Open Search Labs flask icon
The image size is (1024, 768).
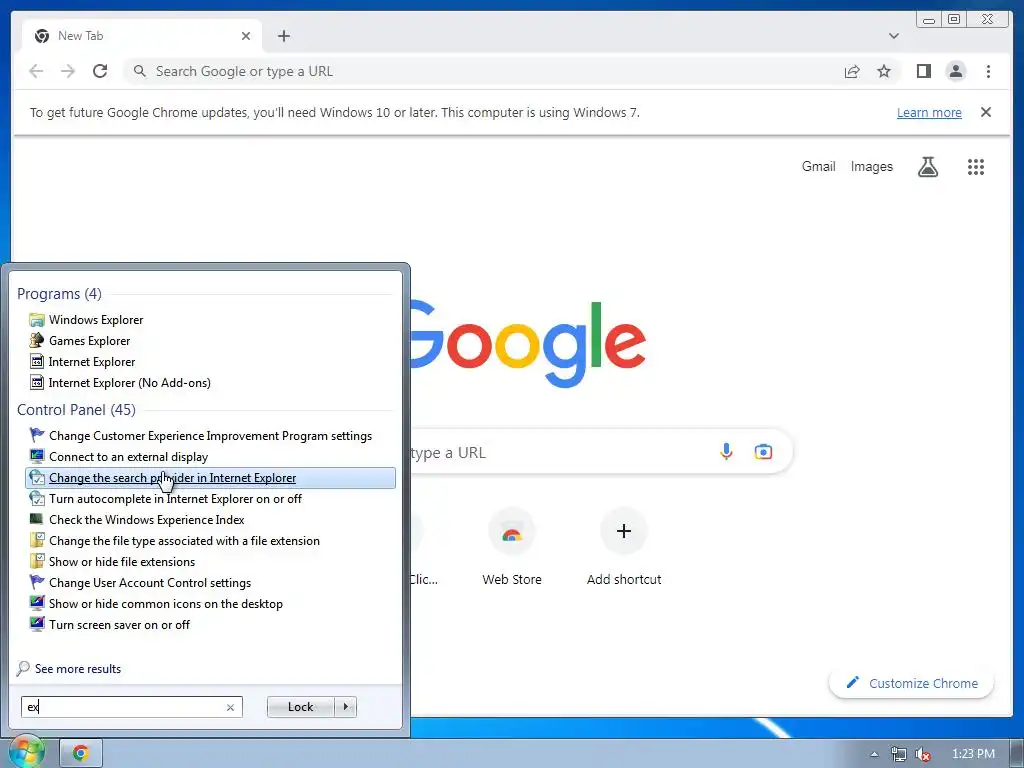tap(927, 167)
